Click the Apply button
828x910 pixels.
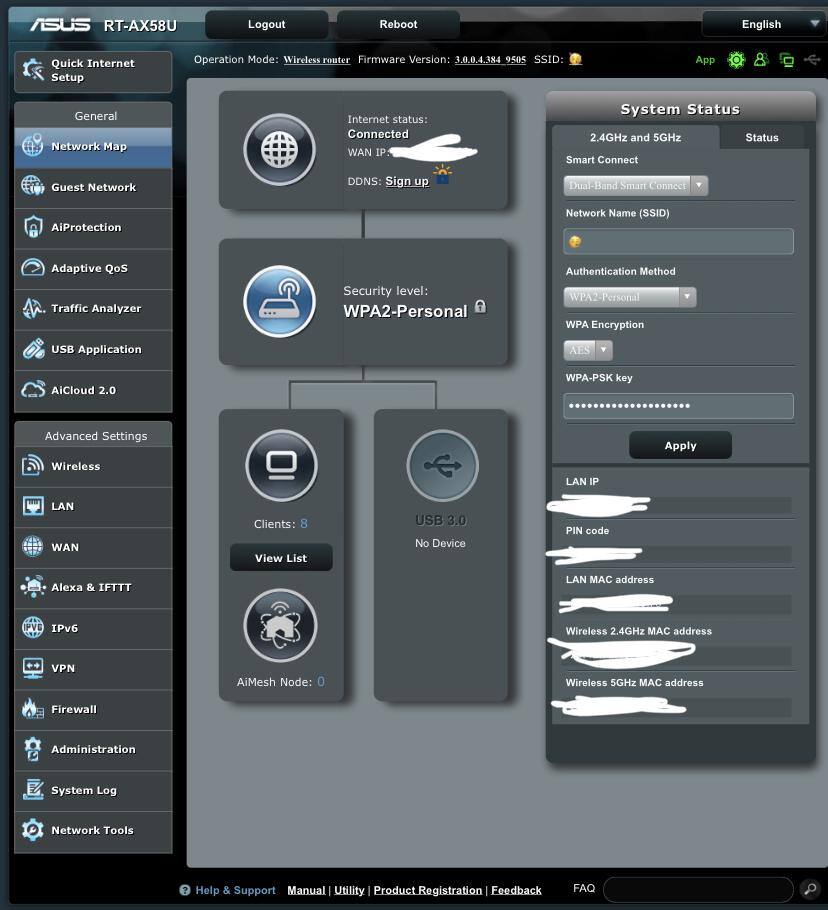point(680,446)
